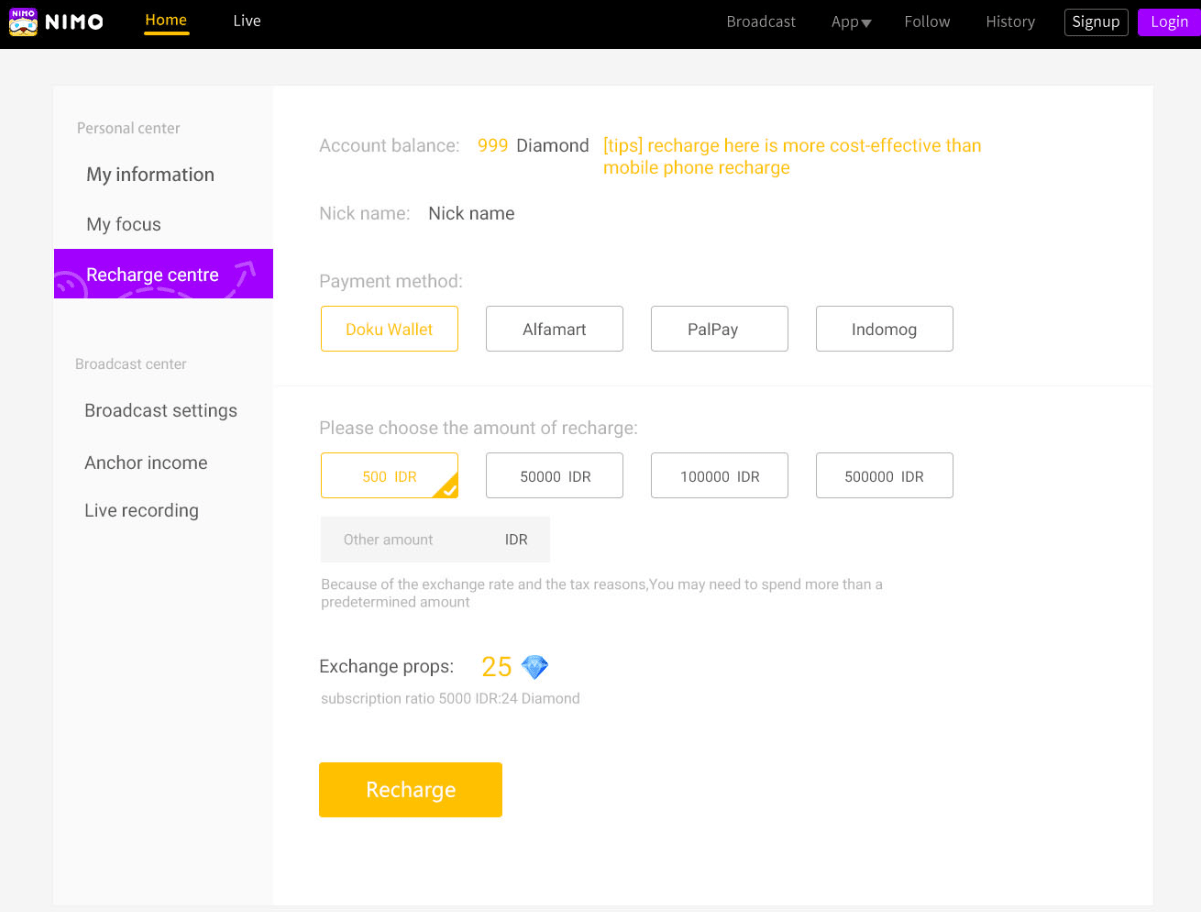The height and width of the screenshot is (912, 1201).
Task: Select Indomog payment method
Action: click(x=884, y=329)
